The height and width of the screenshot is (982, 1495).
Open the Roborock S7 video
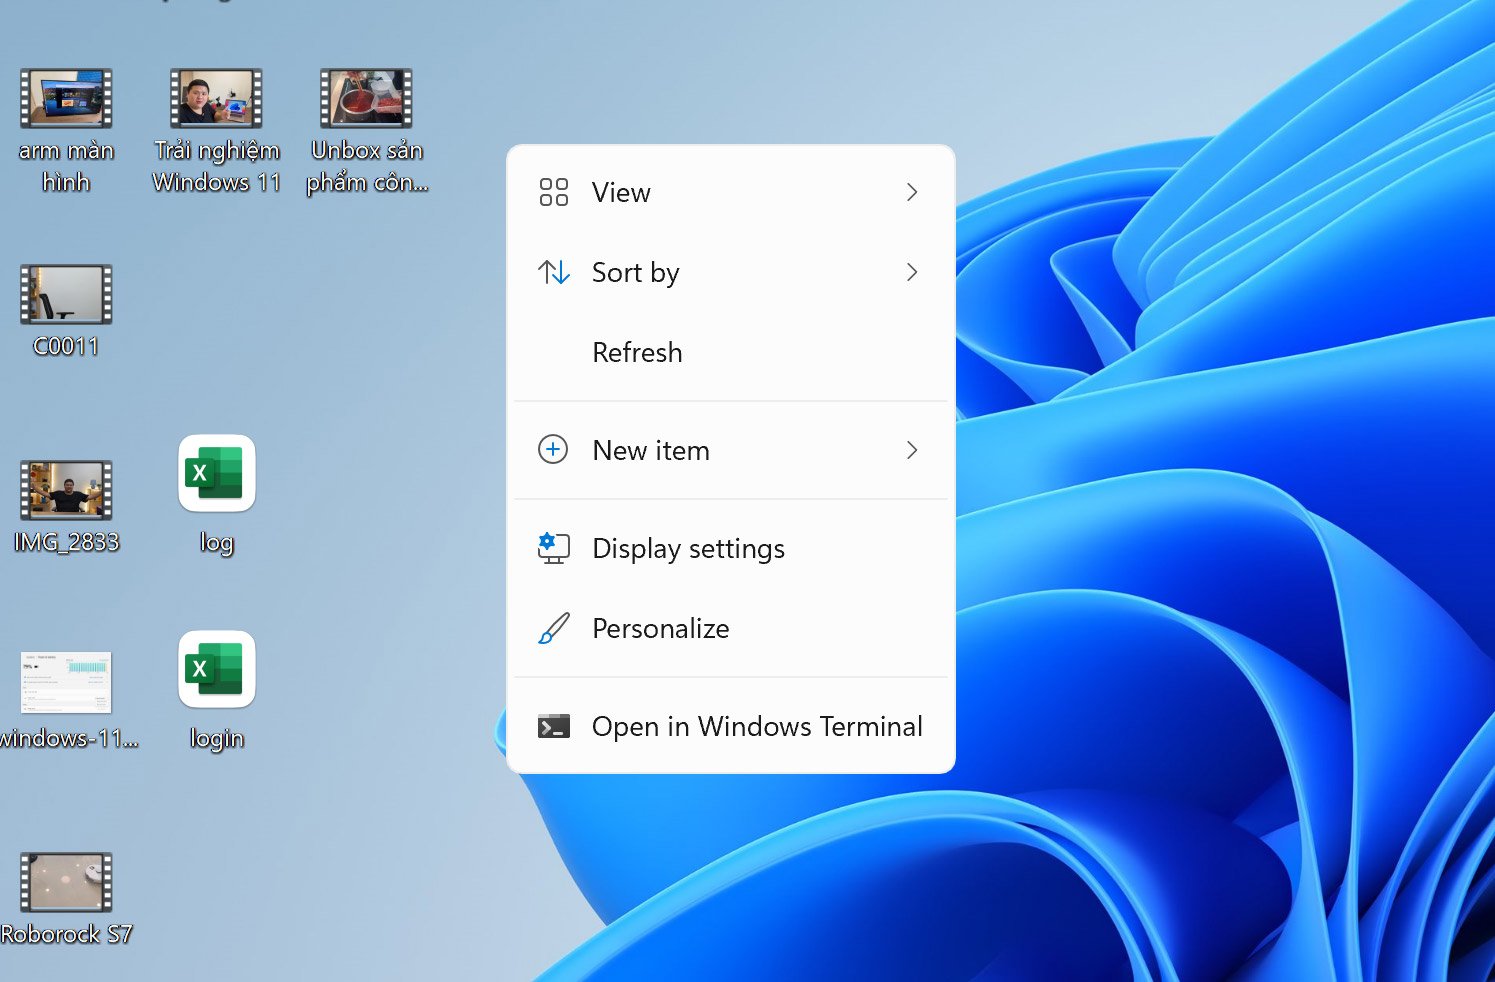pyautogui.click(x=65, y=880)
